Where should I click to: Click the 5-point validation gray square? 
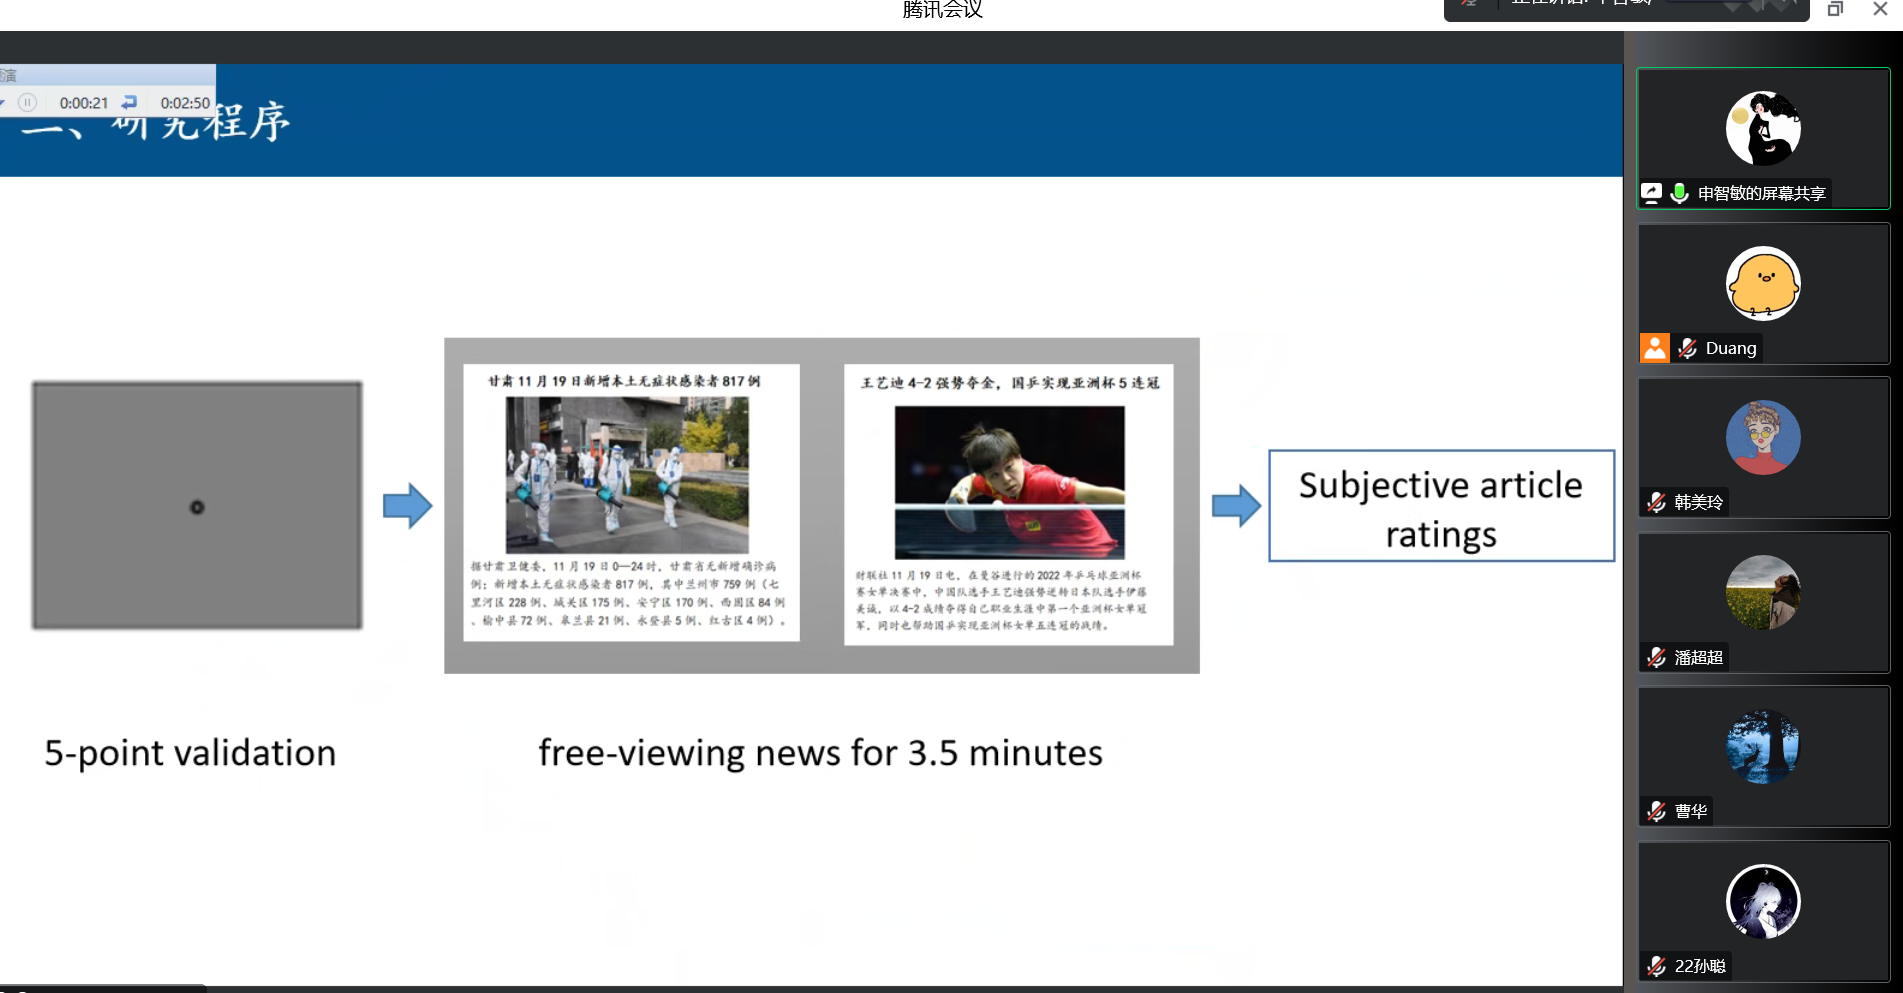(x=197, y=506)
